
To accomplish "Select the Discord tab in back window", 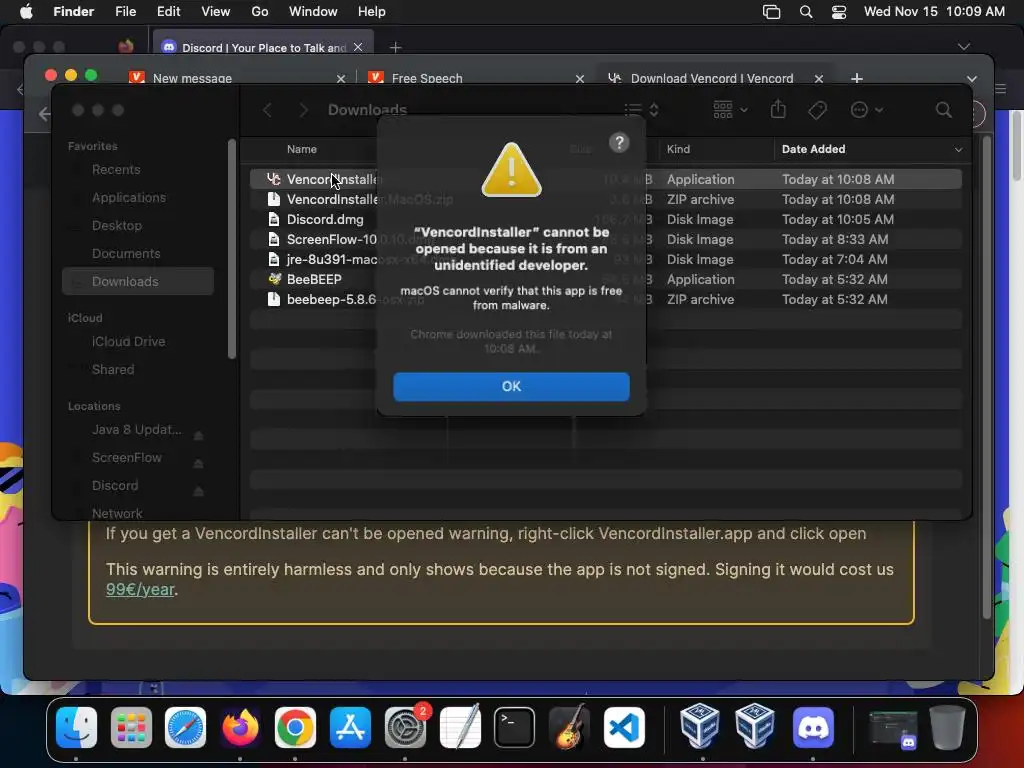I will click(x=261, y=47).
